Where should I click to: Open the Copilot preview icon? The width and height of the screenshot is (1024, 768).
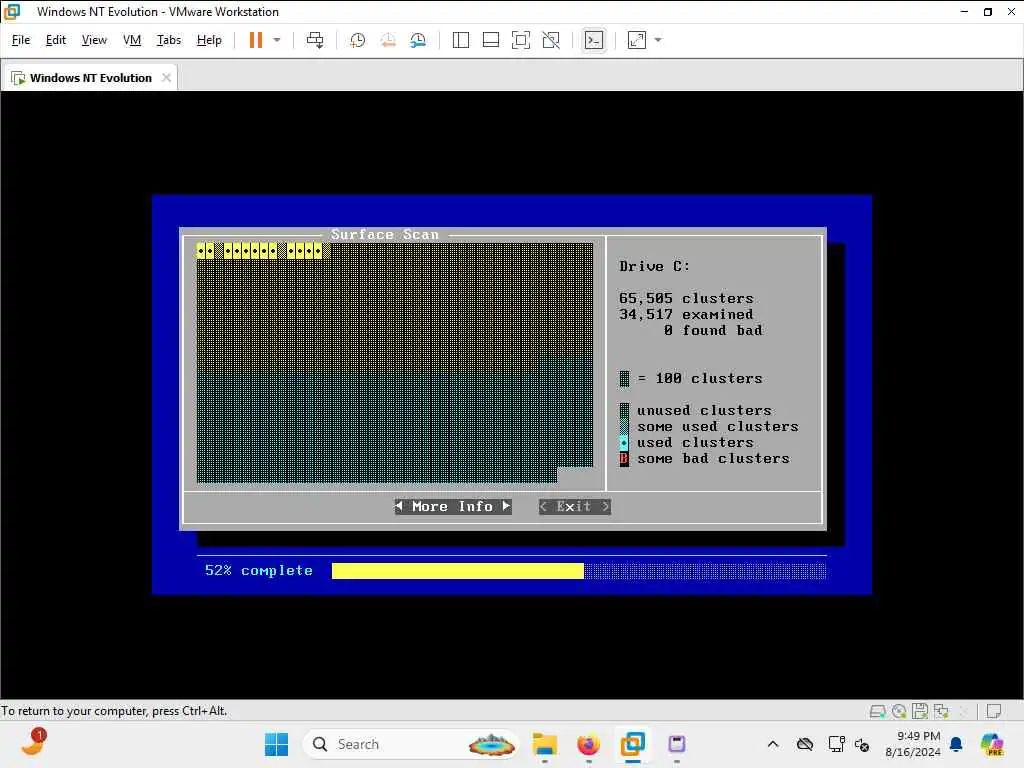point(992,744)
